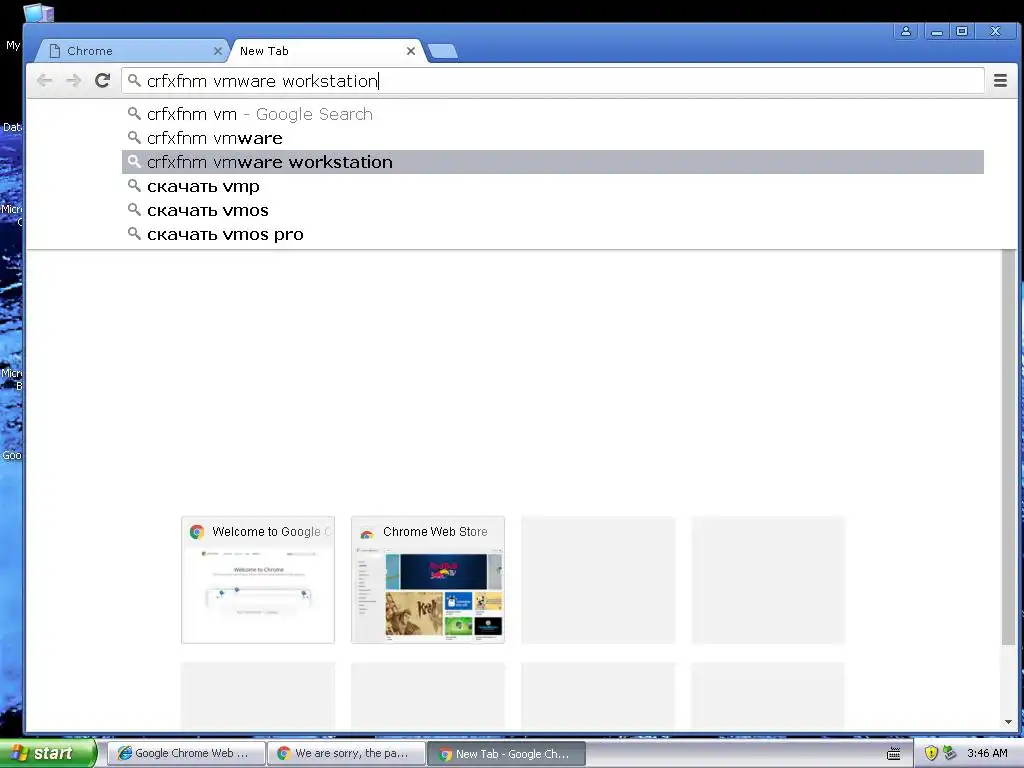Image resolution: width=1024 pixels, height=768 pixels.
Task: Click inside the address bar text
Action: point(263,81)
